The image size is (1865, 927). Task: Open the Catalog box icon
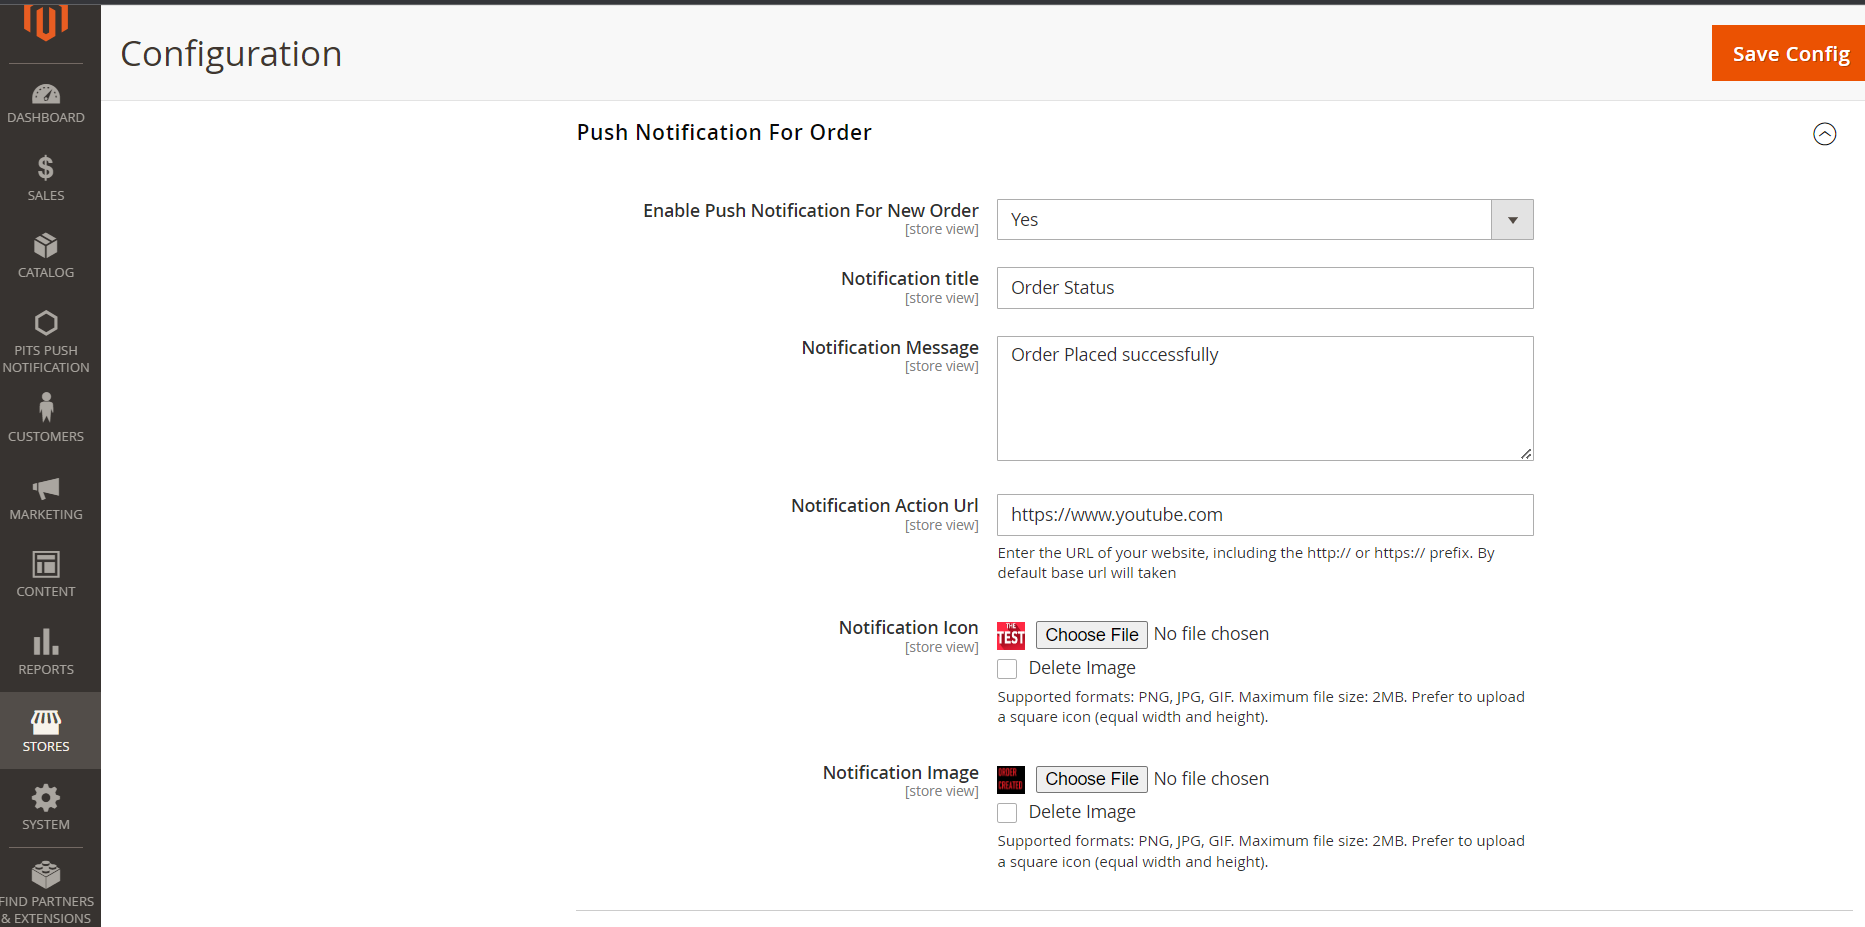pos(46,246)
